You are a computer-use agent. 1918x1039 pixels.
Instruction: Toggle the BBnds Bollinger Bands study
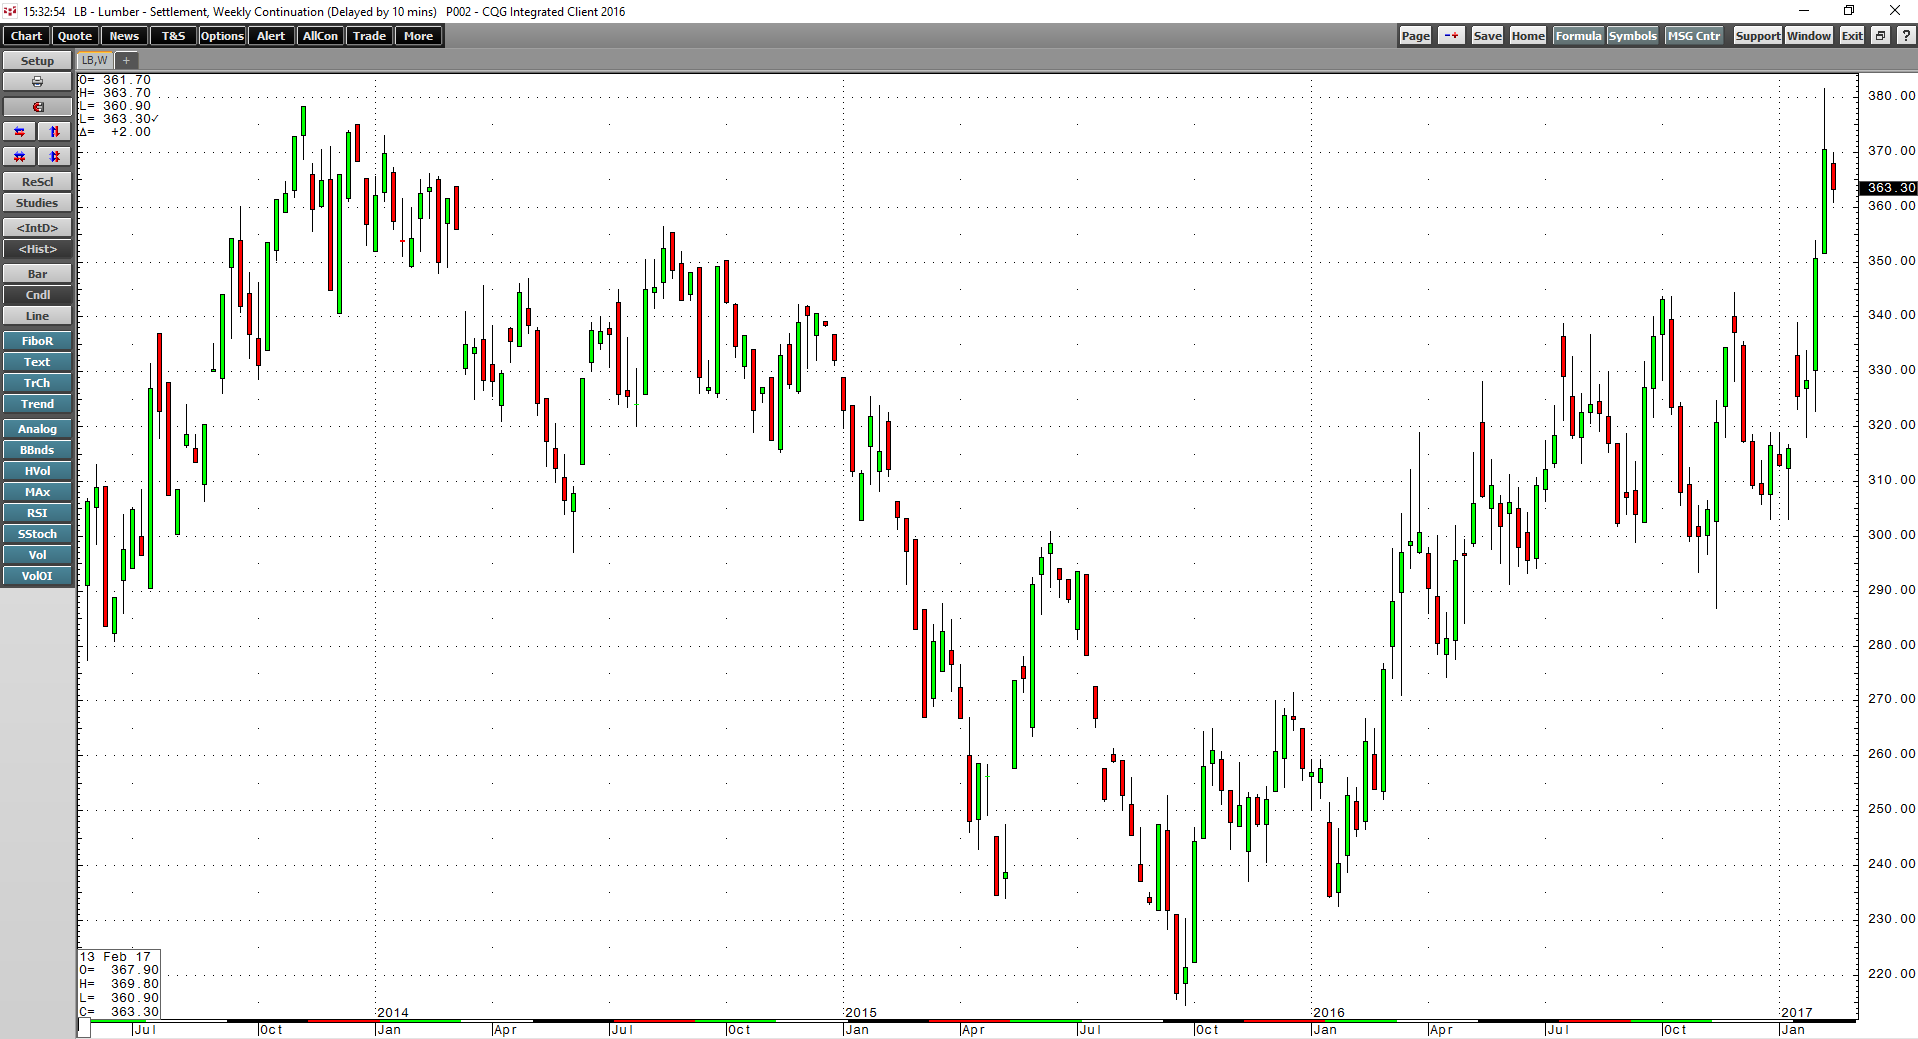[x=37, y=450]
